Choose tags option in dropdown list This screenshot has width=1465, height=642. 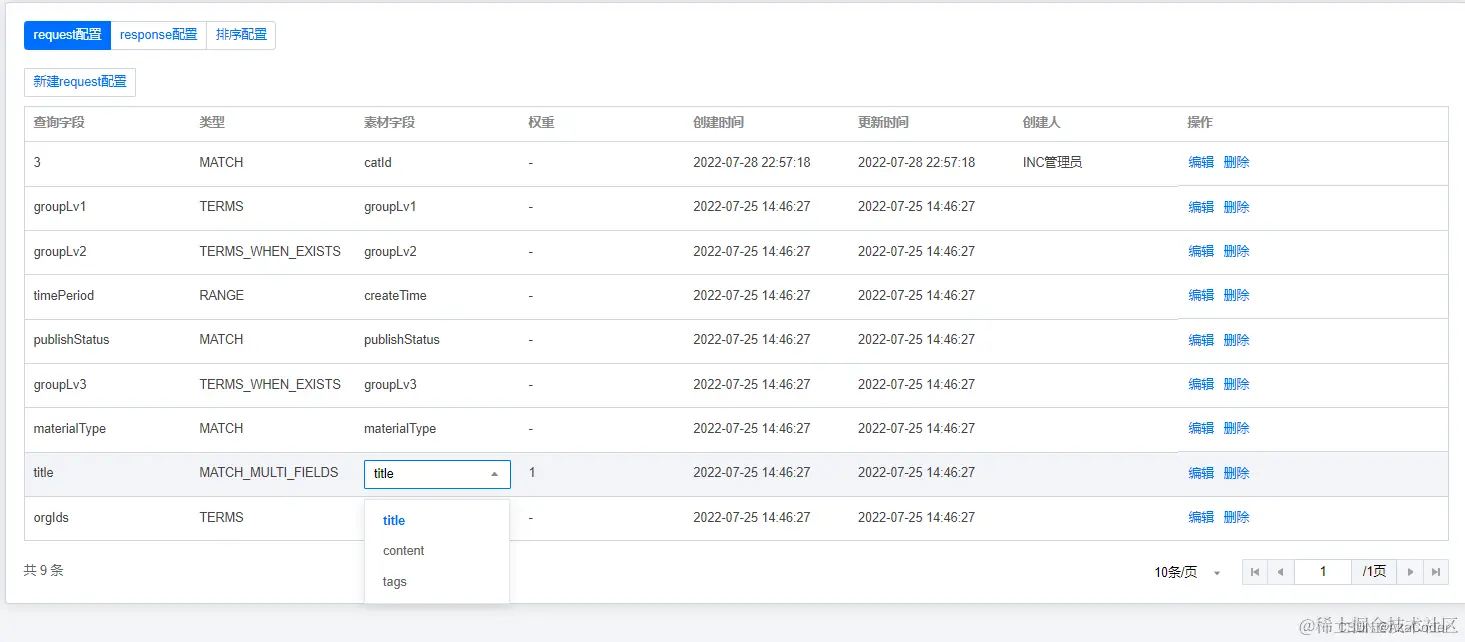tap(437, 582)
